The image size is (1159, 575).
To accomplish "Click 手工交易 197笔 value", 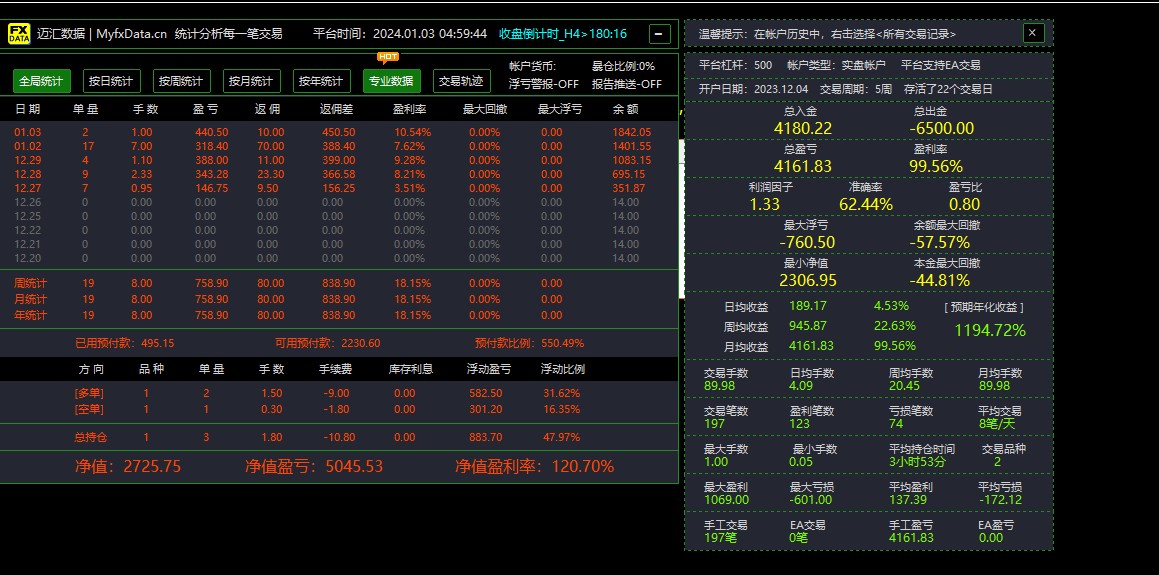I will click(x=720, y=538).
